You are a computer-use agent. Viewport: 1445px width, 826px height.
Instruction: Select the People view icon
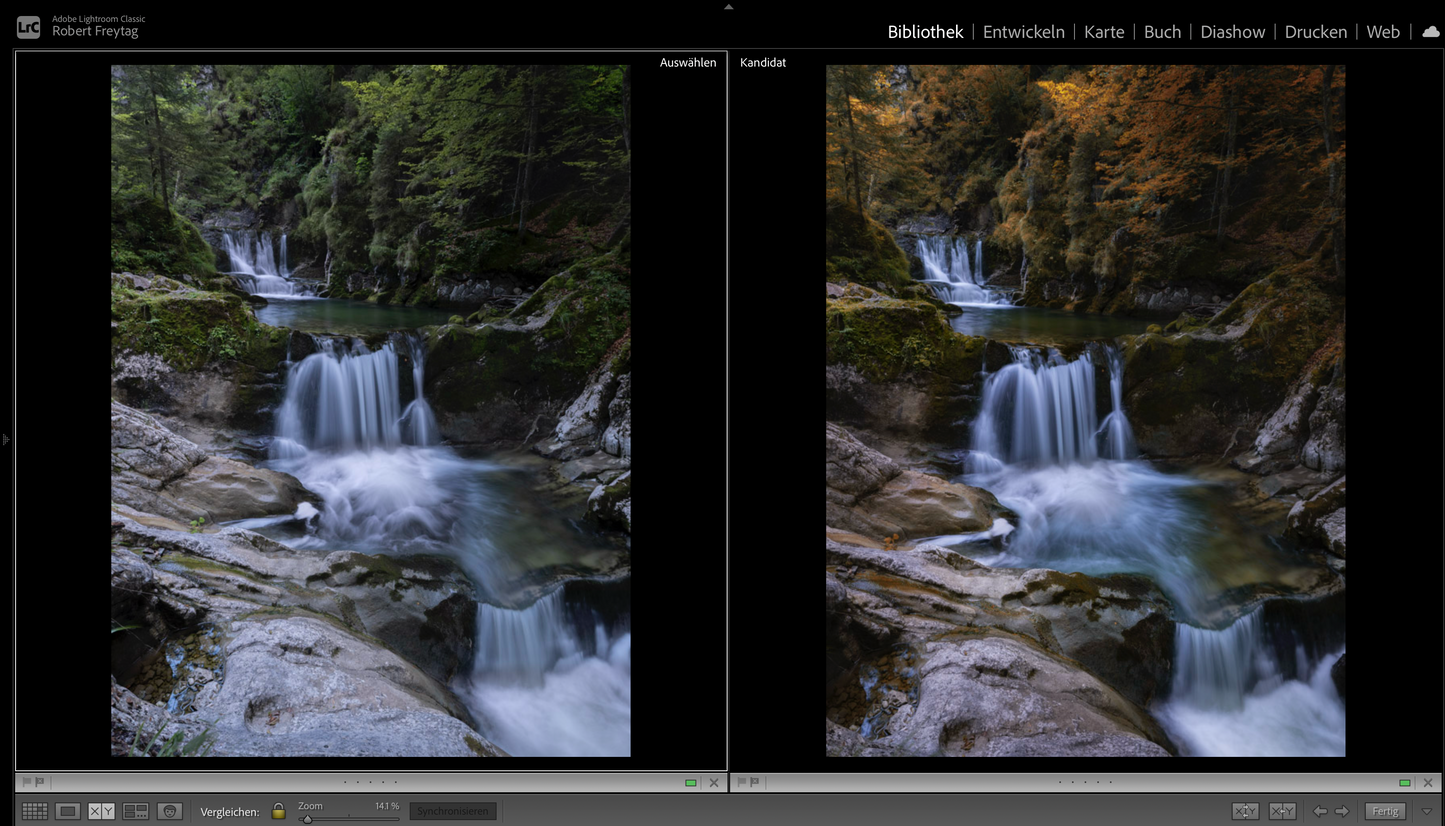coord(170,811)
